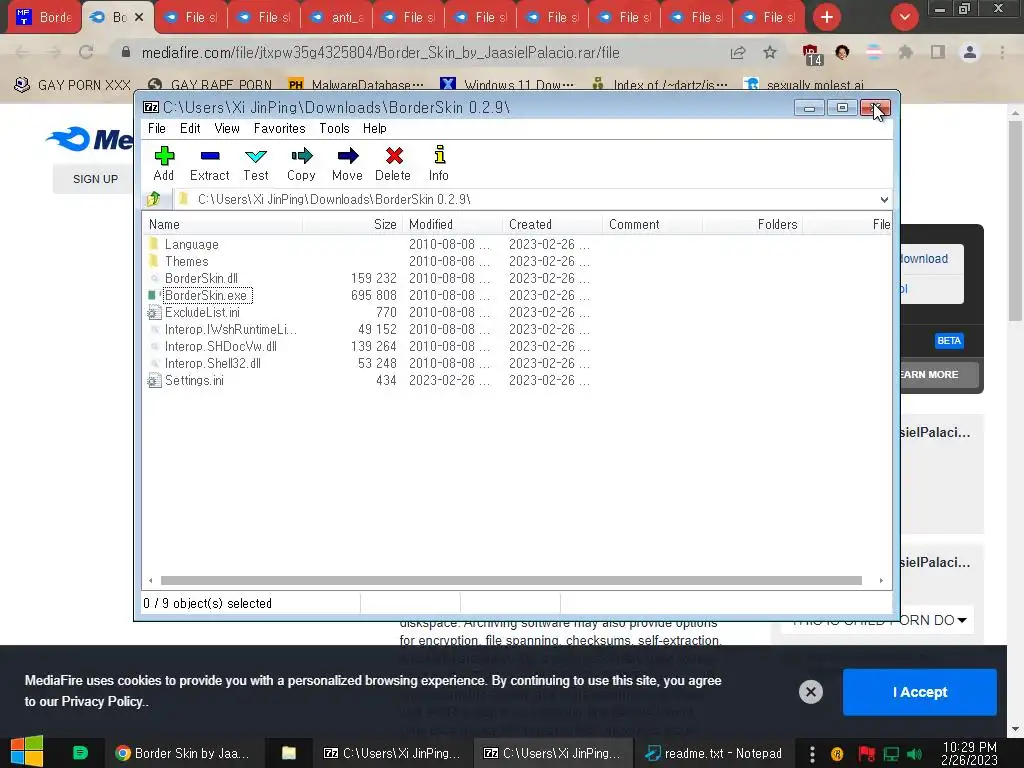Switch to Border Skin Chrome taskbar button
Screen dimensions: 1024x768
point(183,753)
